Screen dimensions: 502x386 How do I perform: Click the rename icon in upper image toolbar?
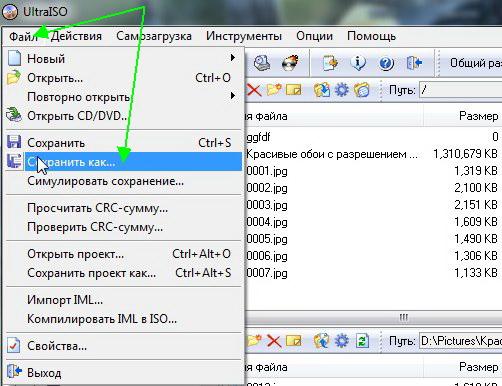tap(293, 90)
